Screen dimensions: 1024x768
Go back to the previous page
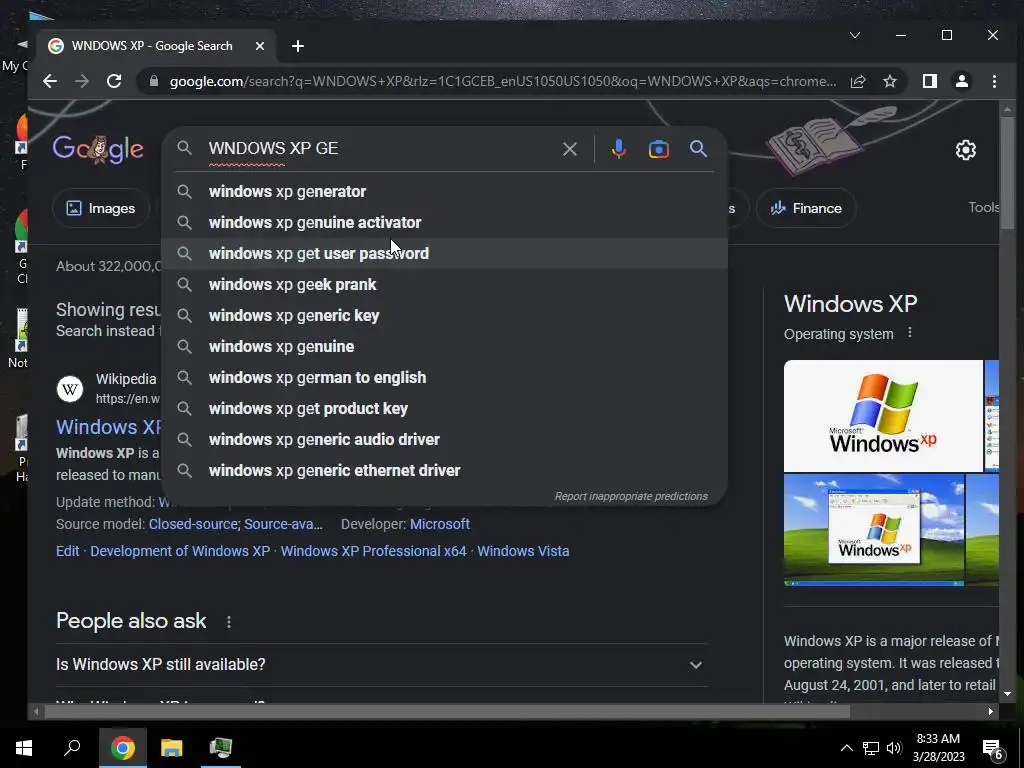tap(50, 81)
